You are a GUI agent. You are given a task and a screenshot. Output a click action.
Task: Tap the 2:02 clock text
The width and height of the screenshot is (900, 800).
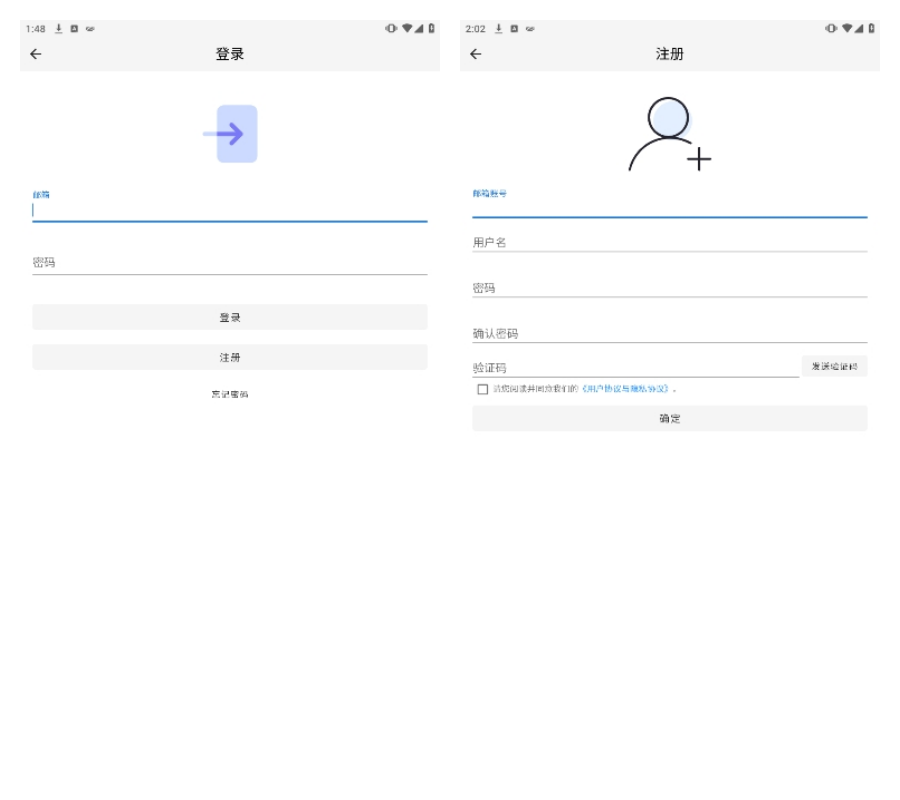pyautogui.click(x=475, y=29)
